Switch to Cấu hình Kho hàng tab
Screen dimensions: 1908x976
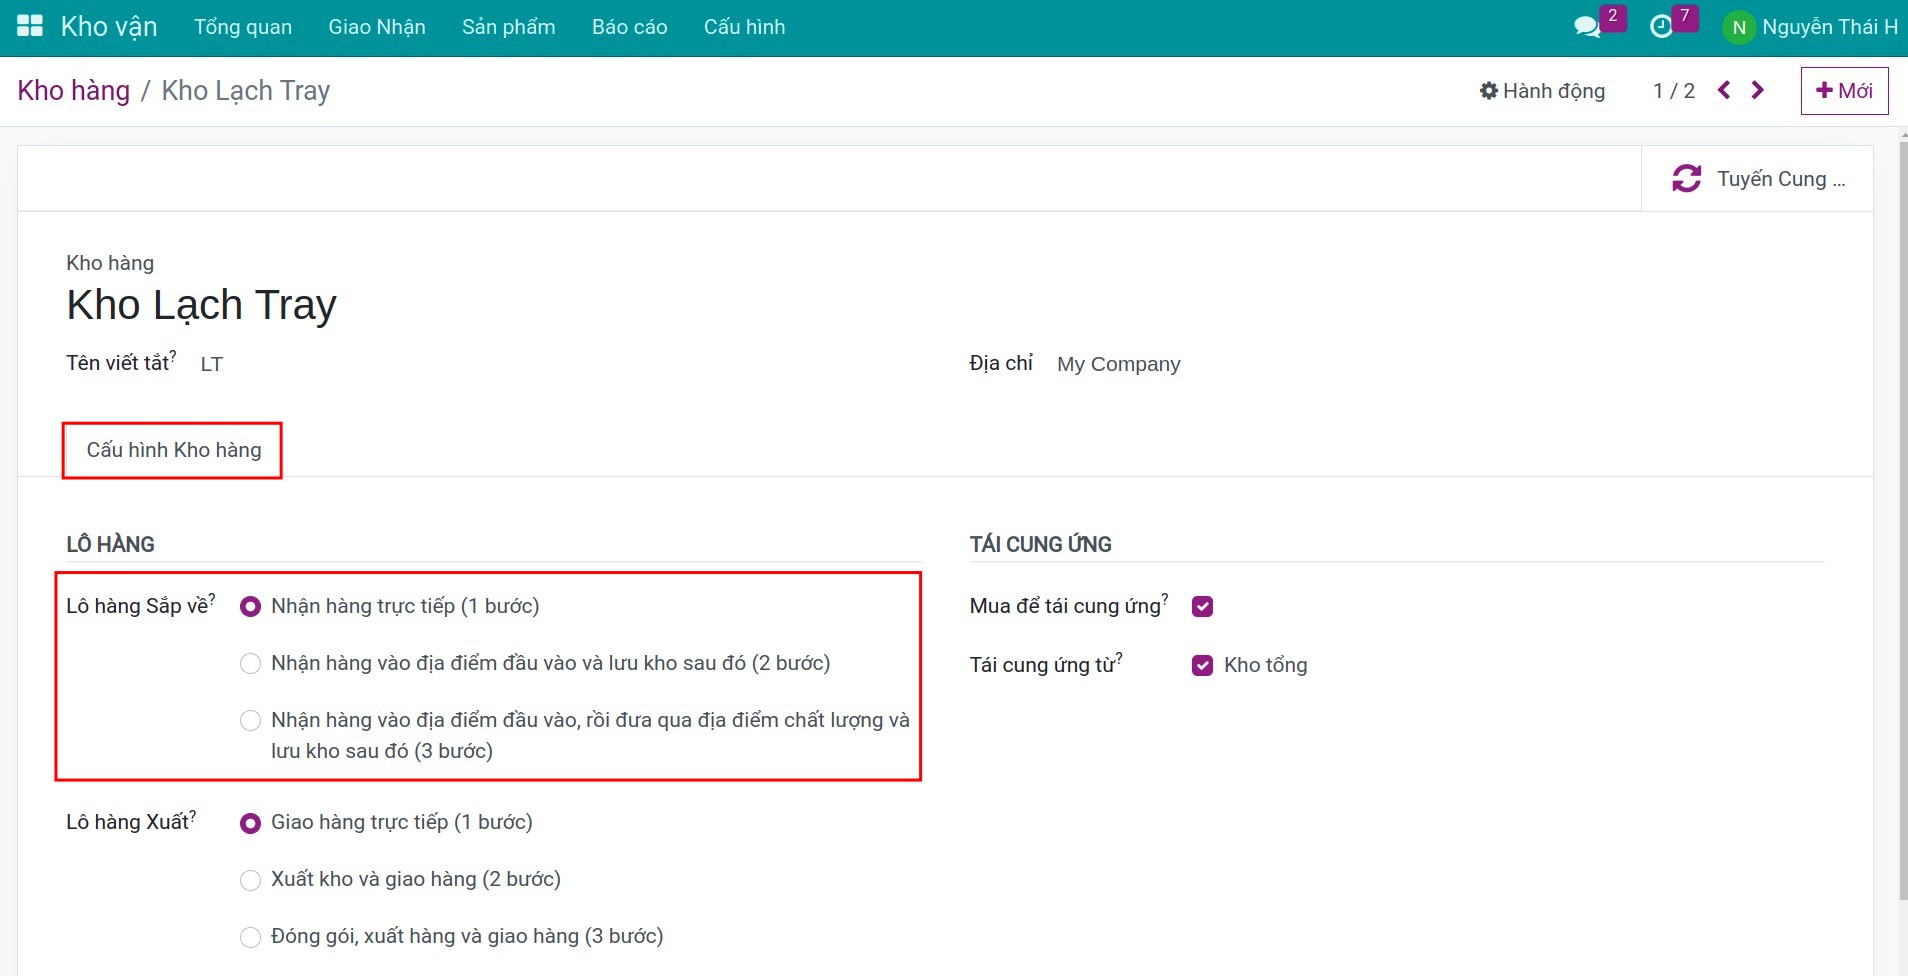[173, 450]
